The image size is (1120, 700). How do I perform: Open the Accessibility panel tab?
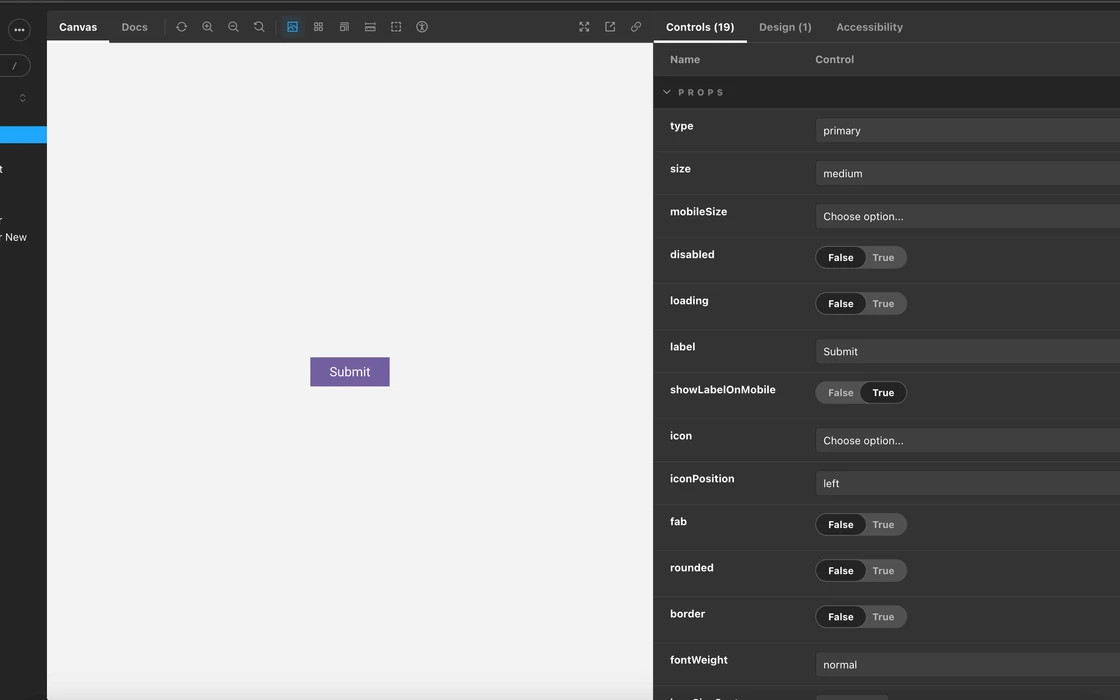click(x=869, y=27)
